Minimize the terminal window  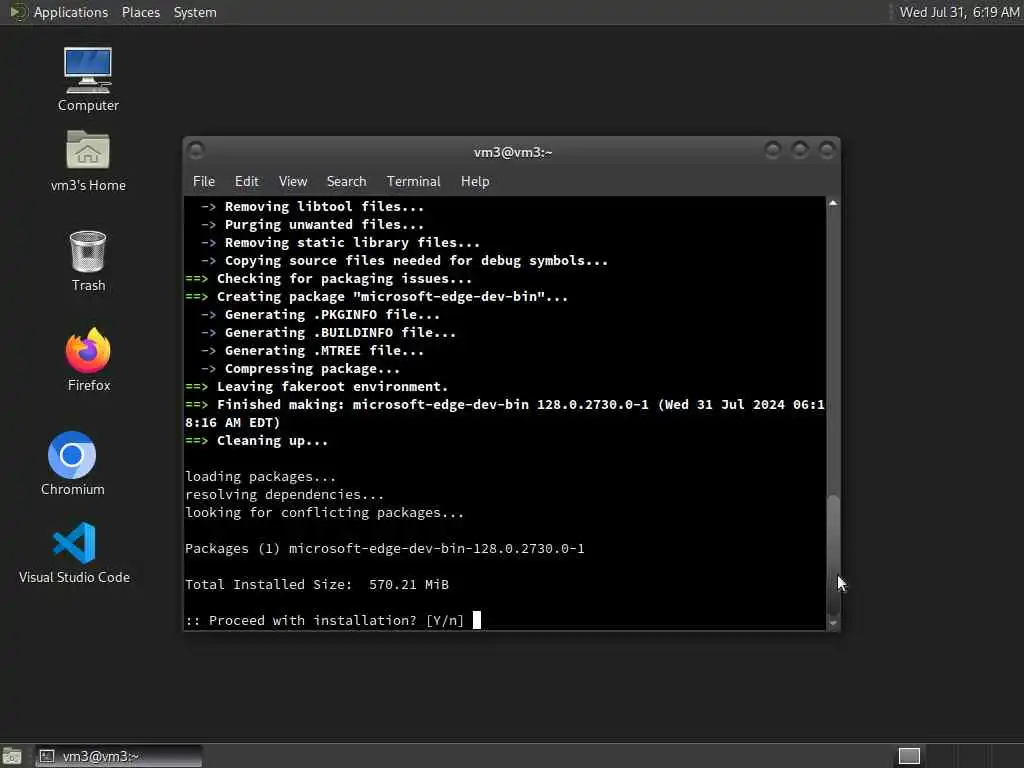pos(773,151)
